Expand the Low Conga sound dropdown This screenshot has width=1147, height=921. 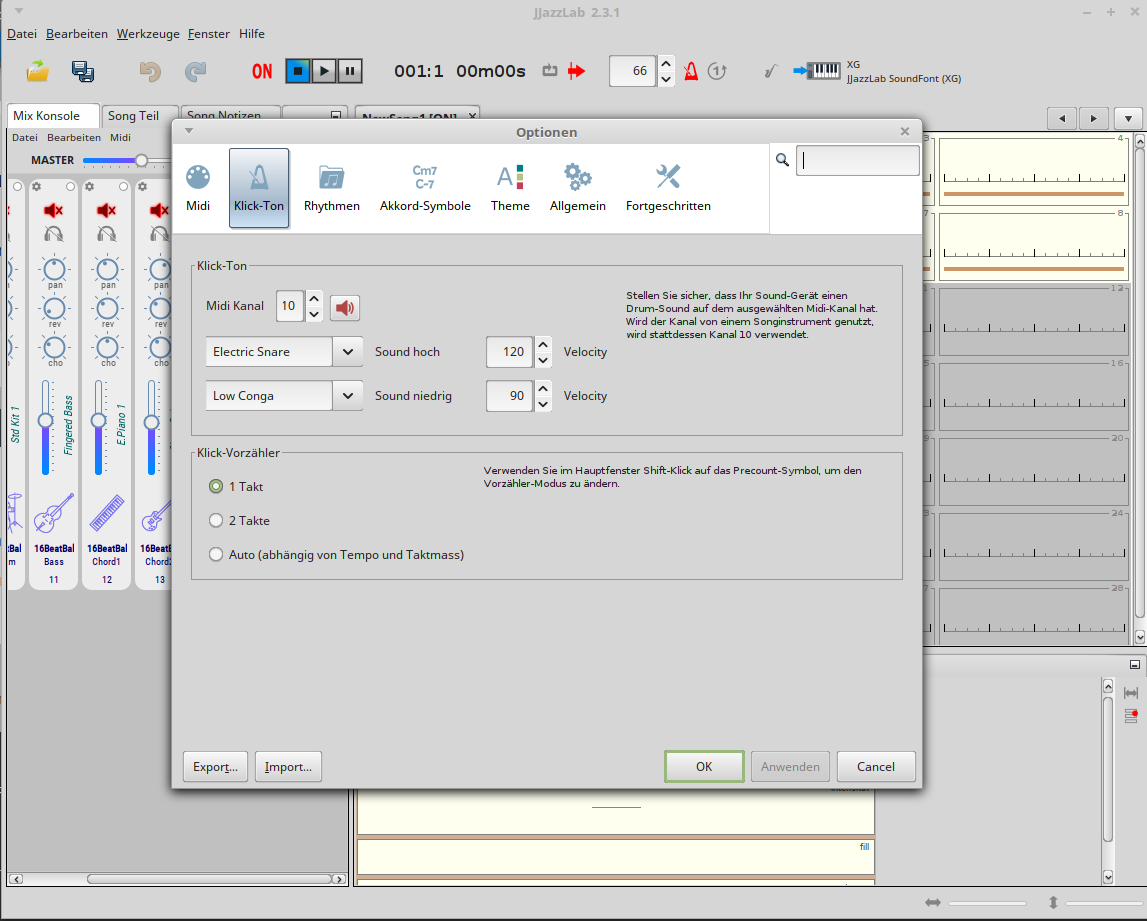pos(347,396)
